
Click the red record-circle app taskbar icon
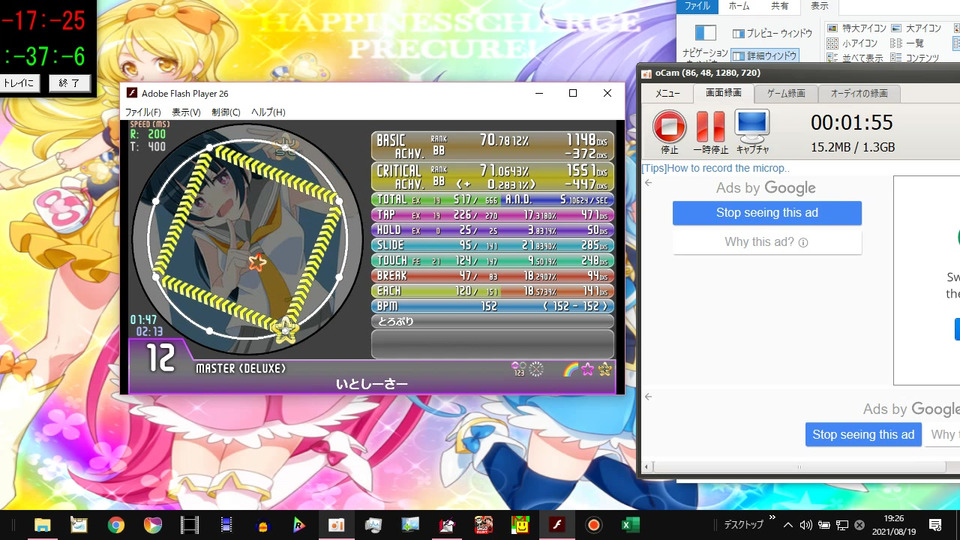coord(593,525)
